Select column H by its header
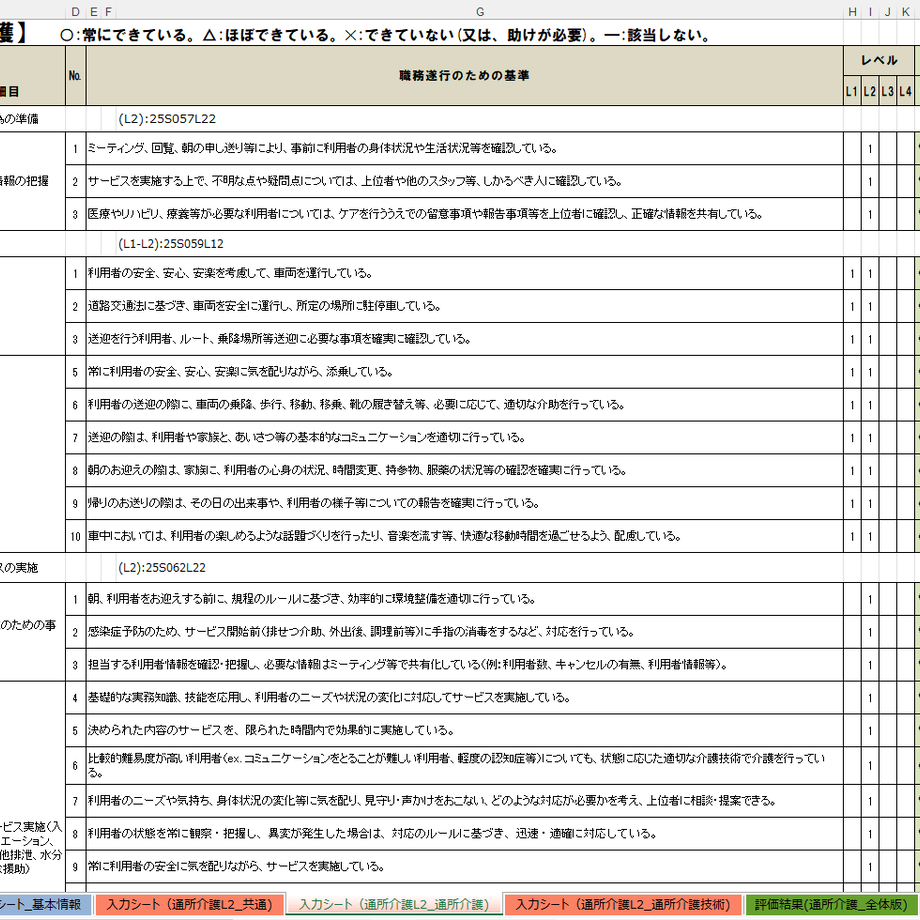 853,12
